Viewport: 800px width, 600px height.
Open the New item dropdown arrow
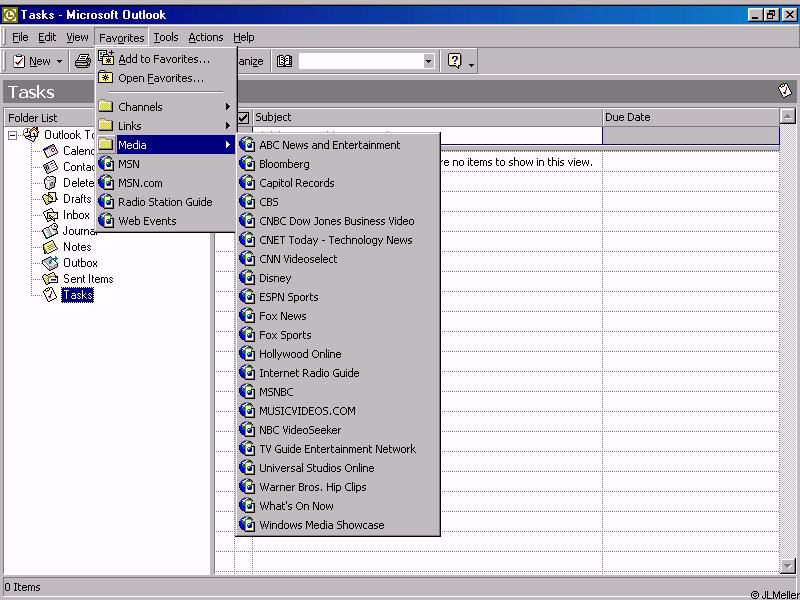point(59,61)
